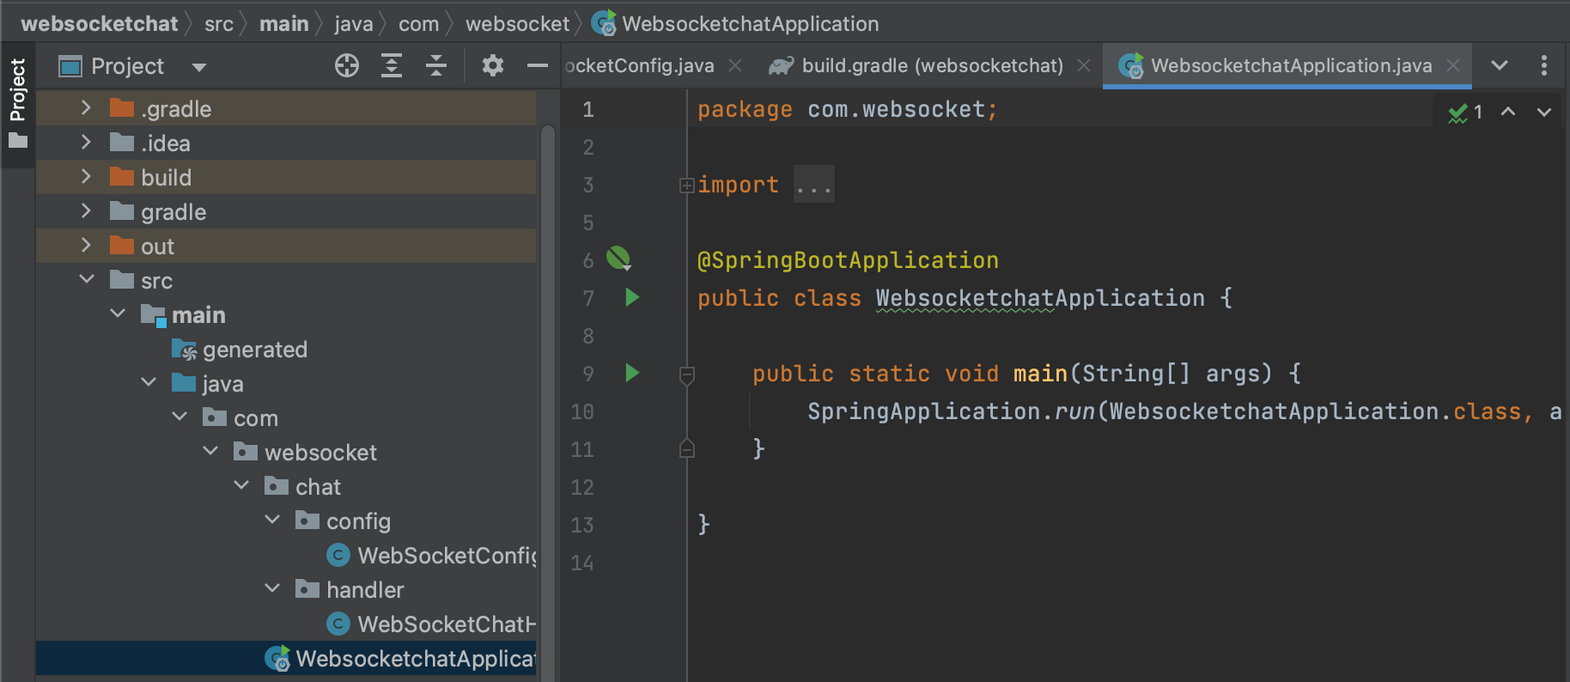Click WebsocketchatApplication in breadcrumb bar
1570x682 pixels.
735,23
